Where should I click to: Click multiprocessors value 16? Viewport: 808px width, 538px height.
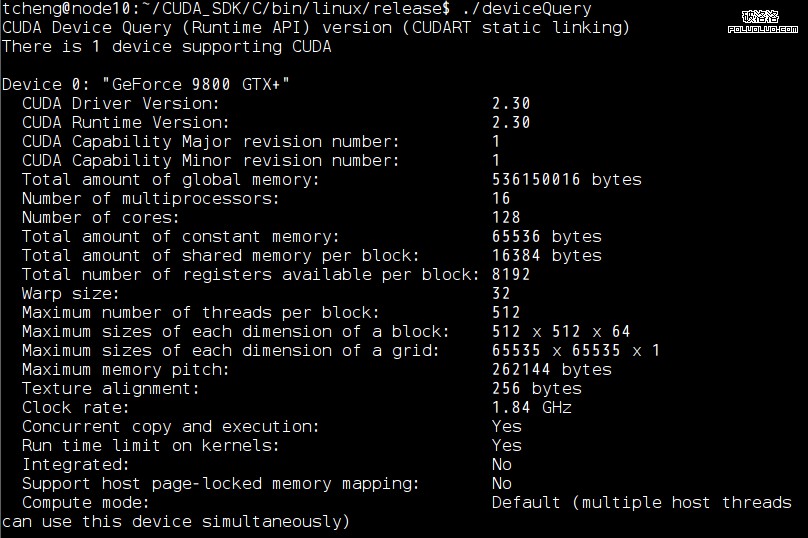coord(501,199)
